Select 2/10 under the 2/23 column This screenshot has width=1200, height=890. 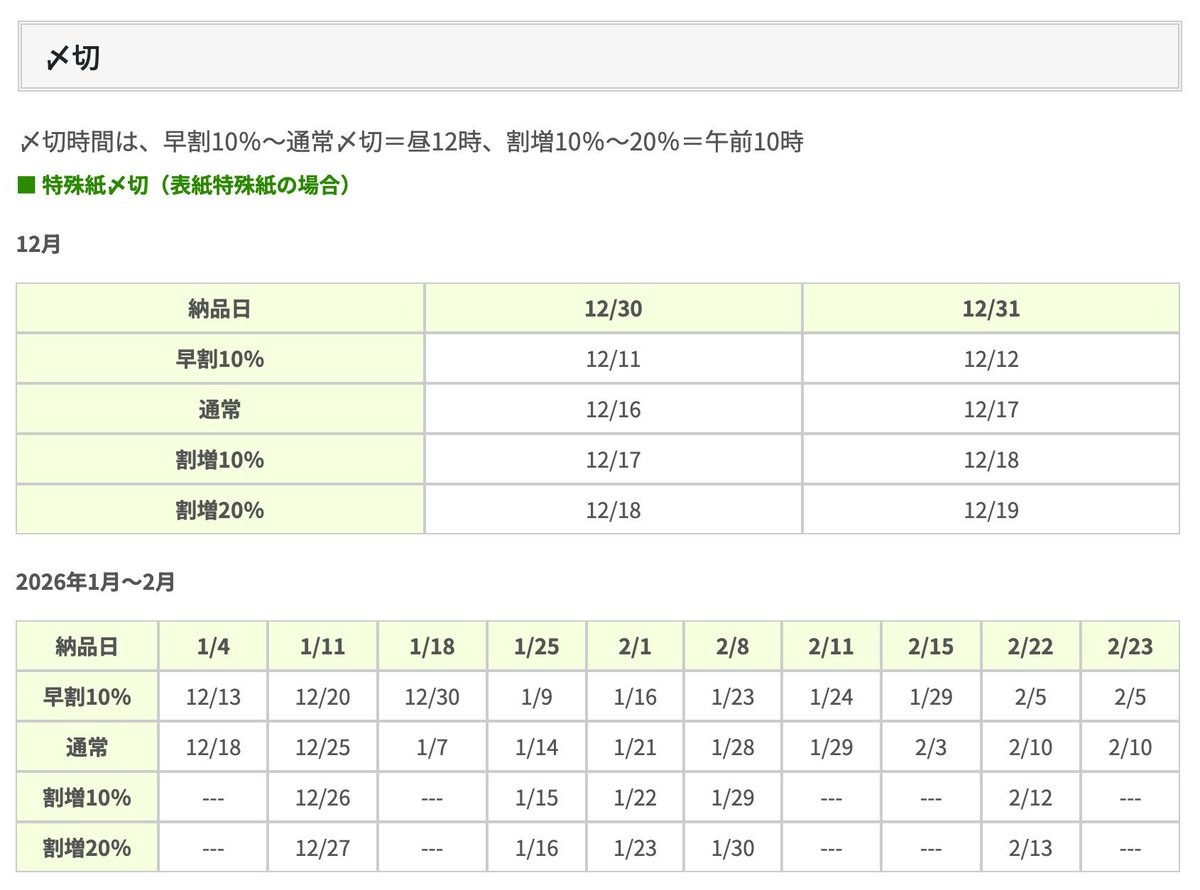click(1129, 748)
